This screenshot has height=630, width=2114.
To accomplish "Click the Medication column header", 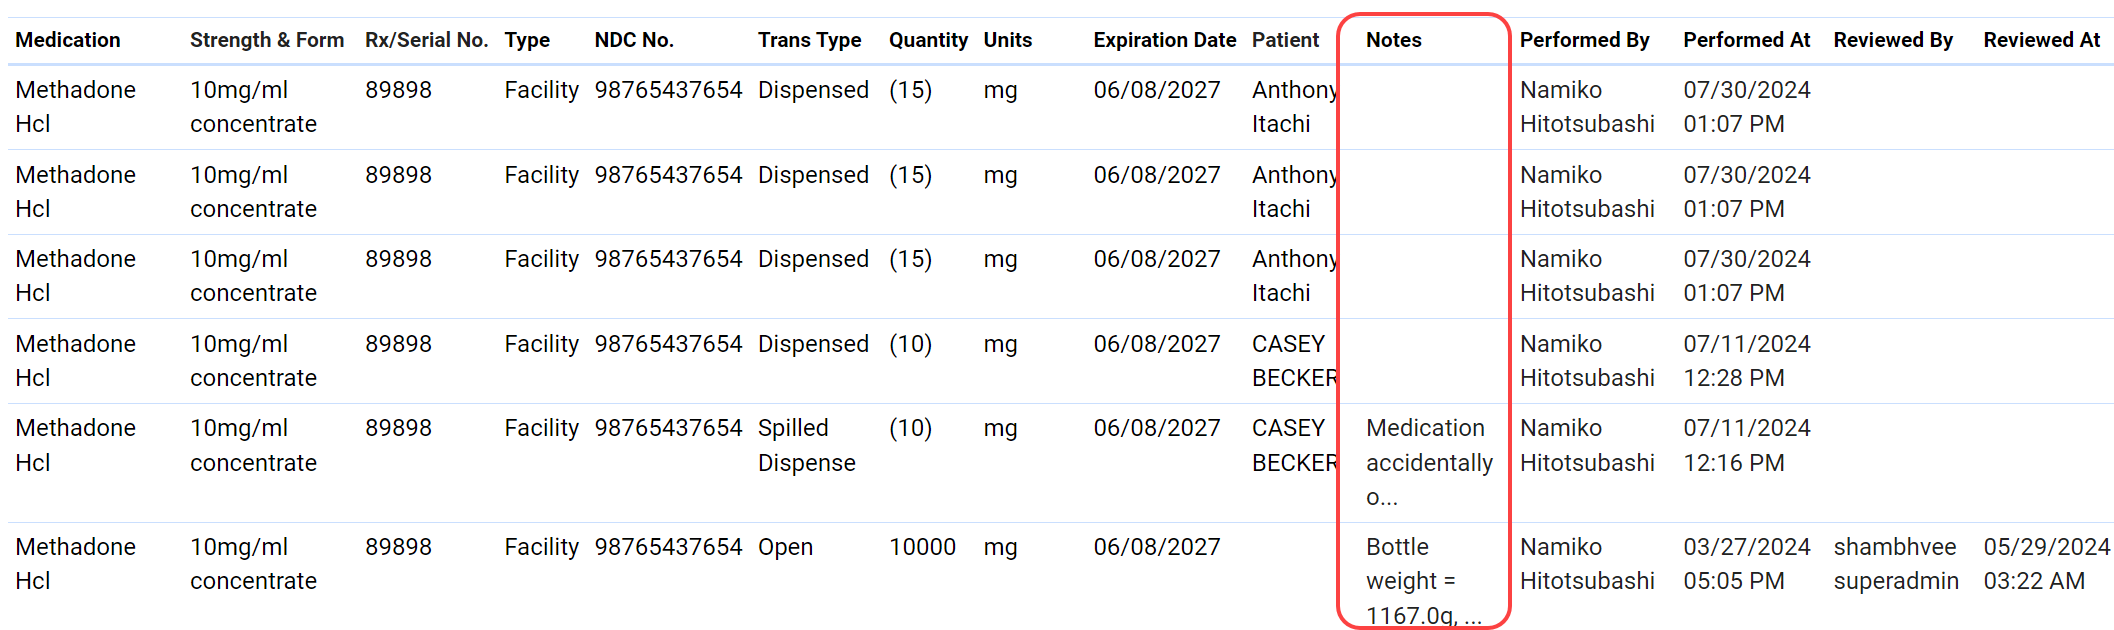I will (x=68, y=40).
